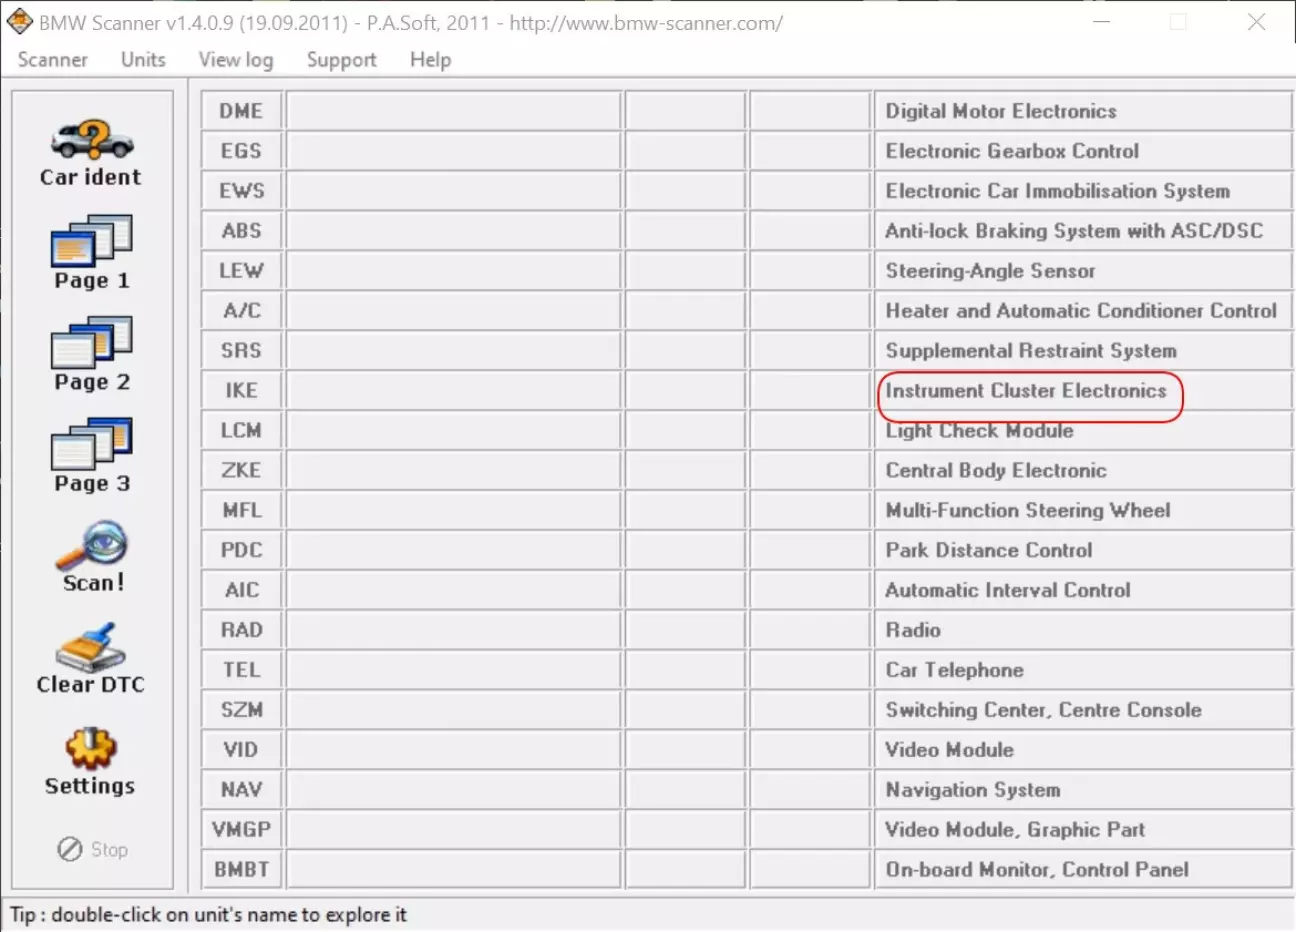Open the Support menu

point(341,60)
